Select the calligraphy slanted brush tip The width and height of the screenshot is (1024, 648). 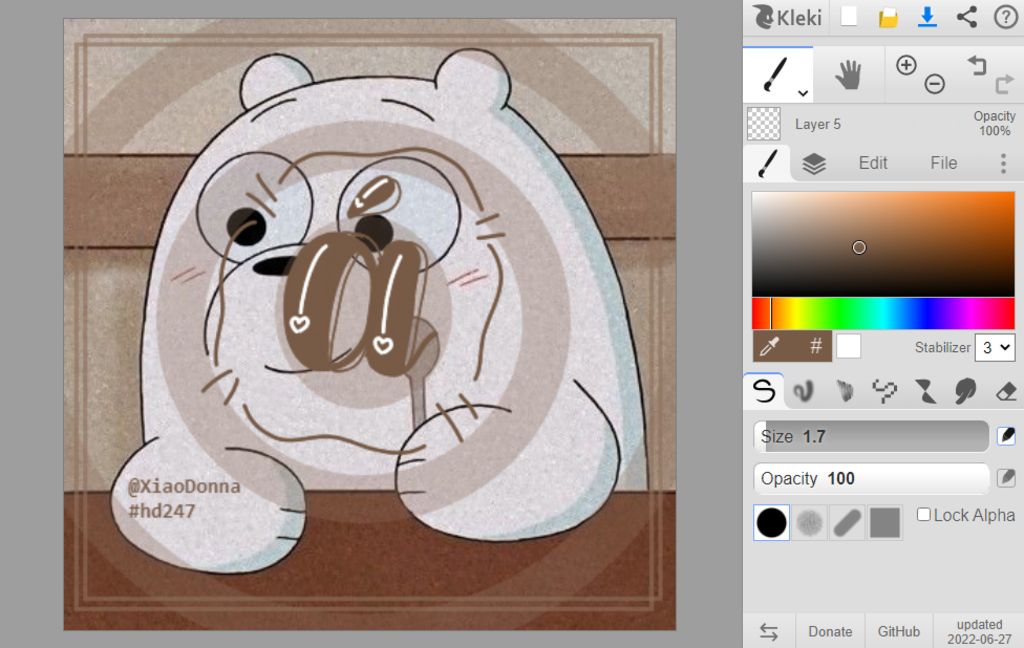[x=847, y=523]
